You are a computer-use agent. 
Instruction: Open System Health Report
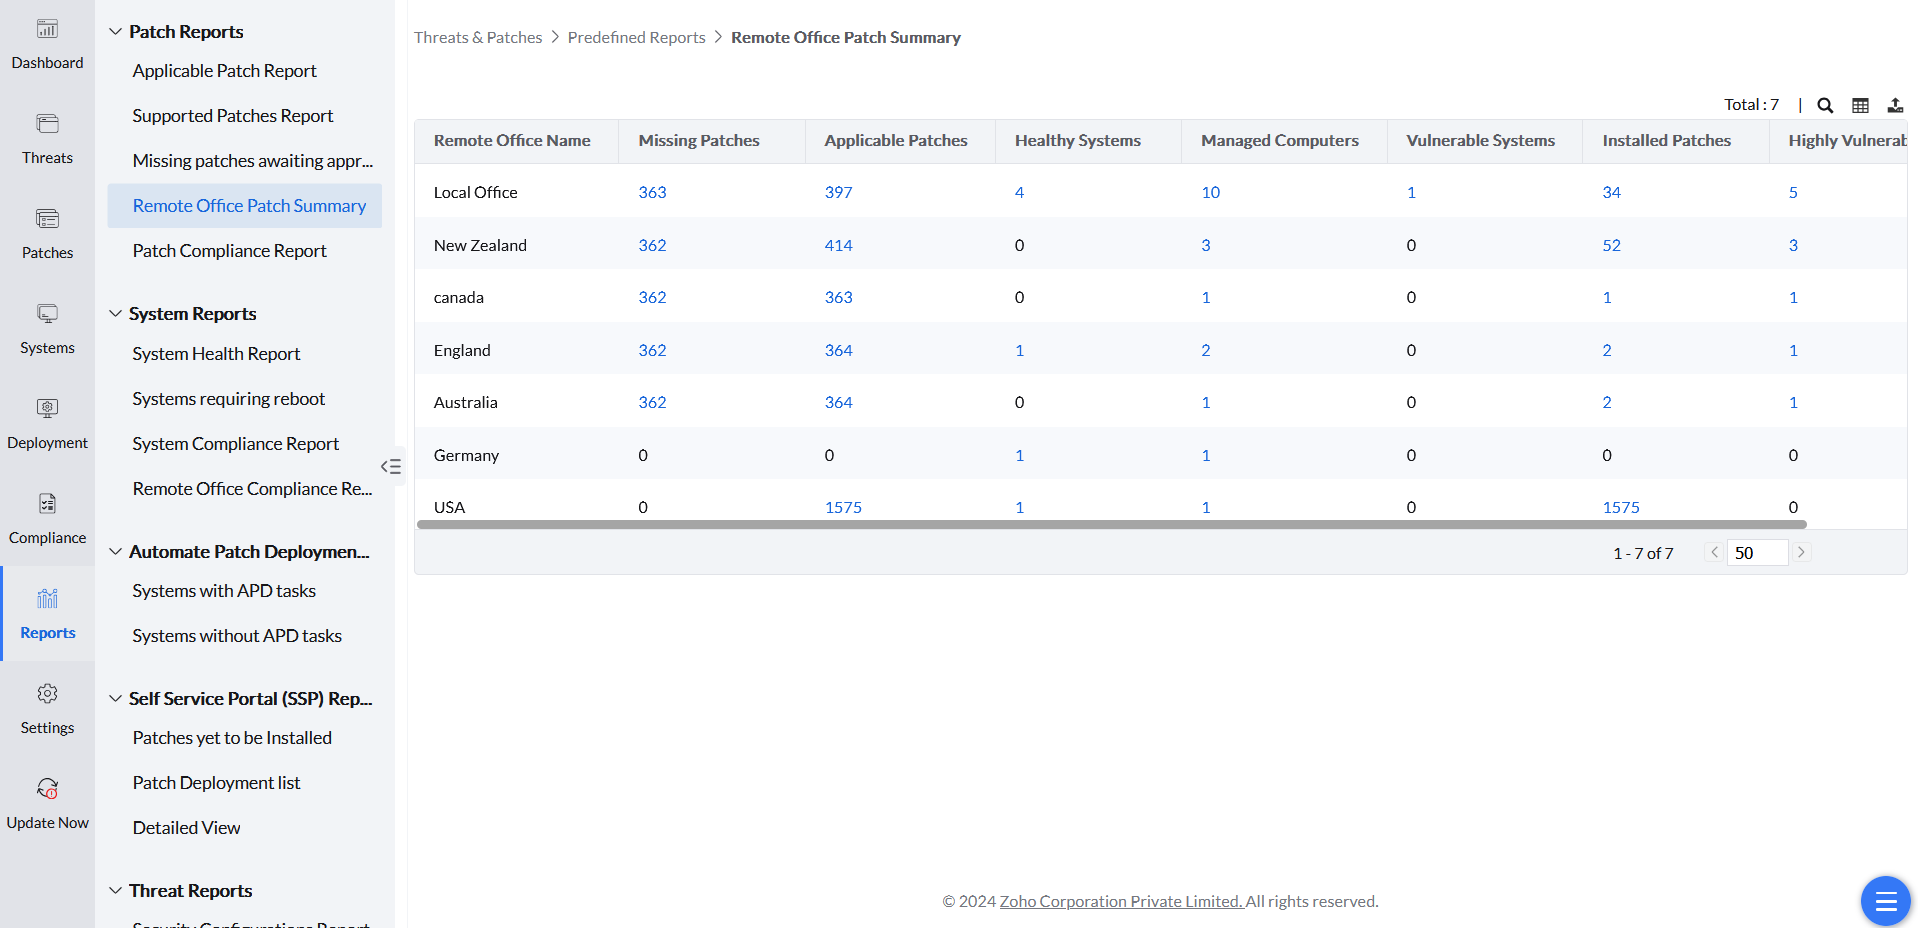[x=216, y=354]
